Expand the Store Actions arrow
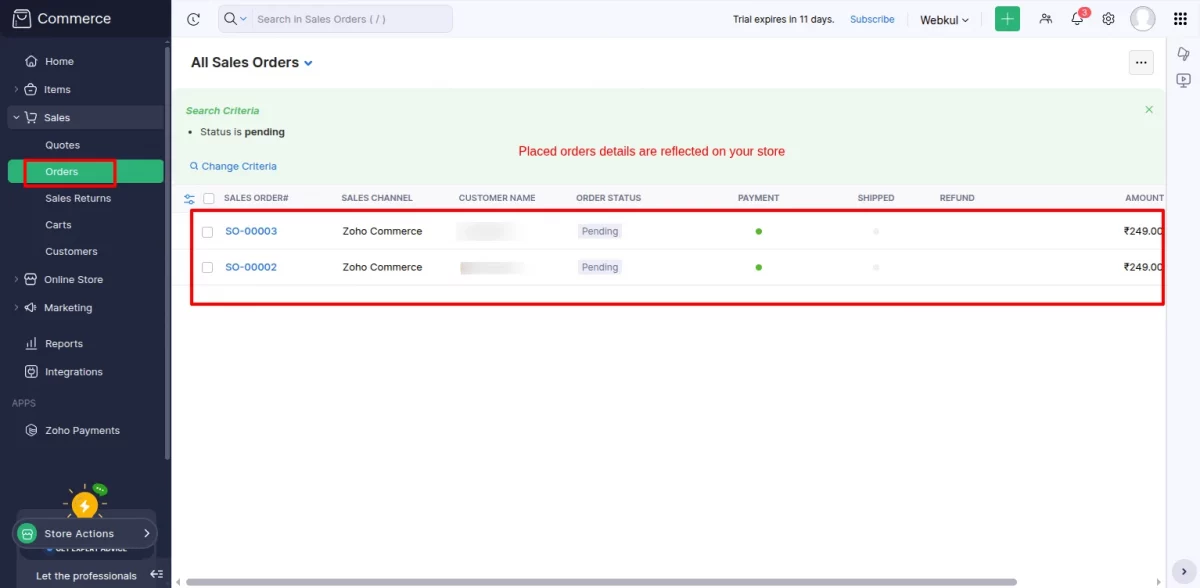Viewport: 1200px width, 588px height. [147, 533]
